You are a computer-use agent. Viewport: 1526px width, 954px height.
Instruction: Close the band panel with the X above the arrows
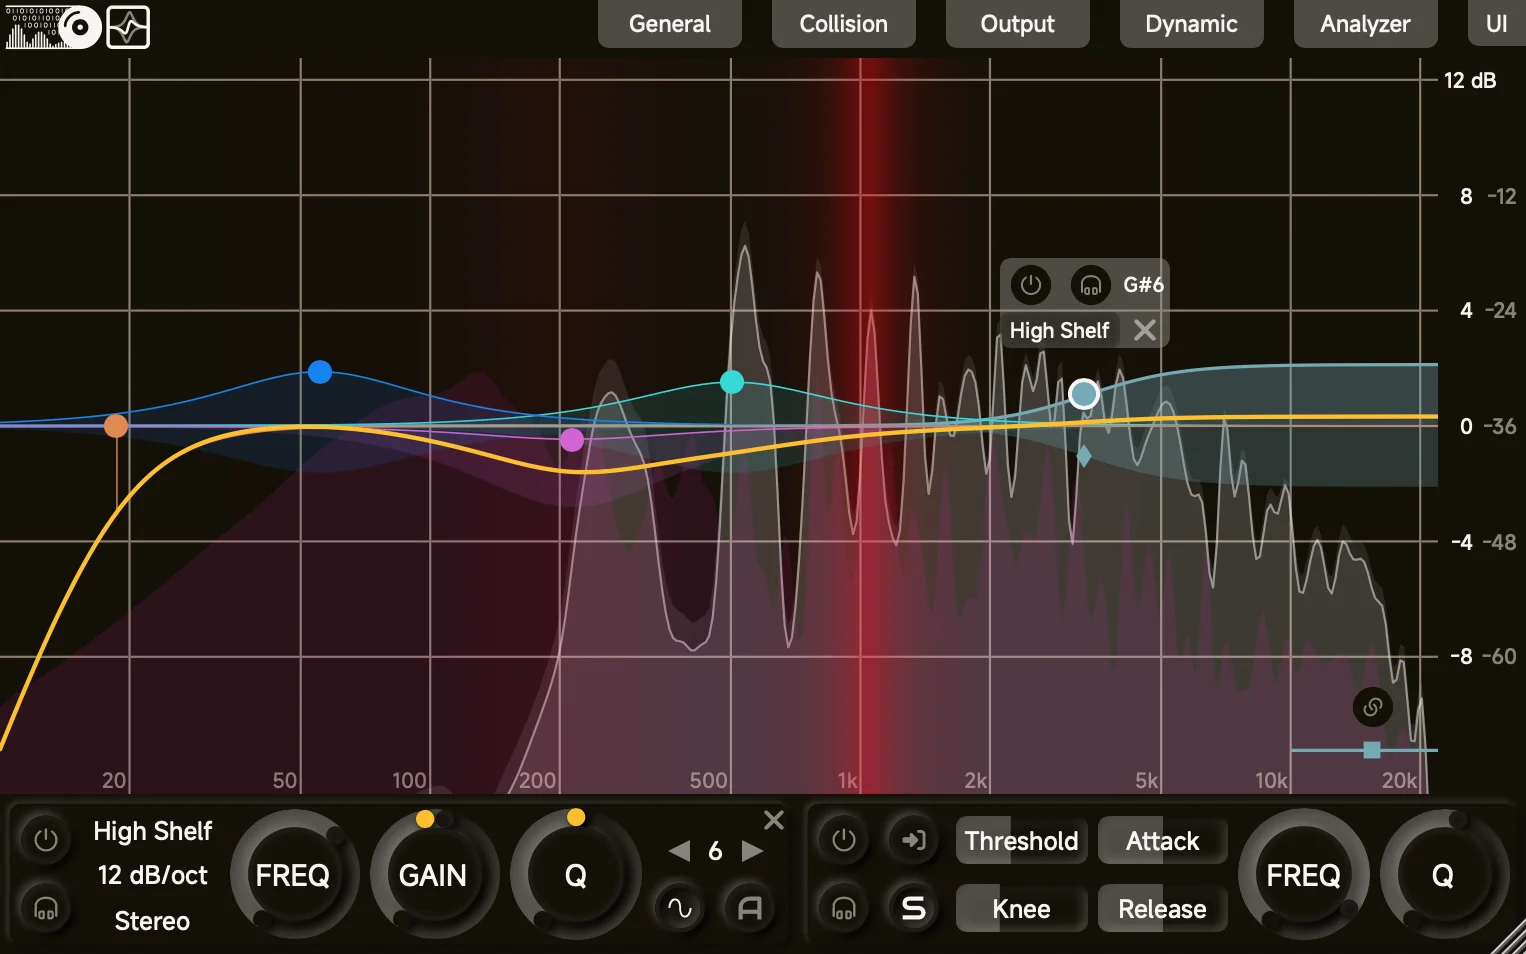tap(774, 820)
